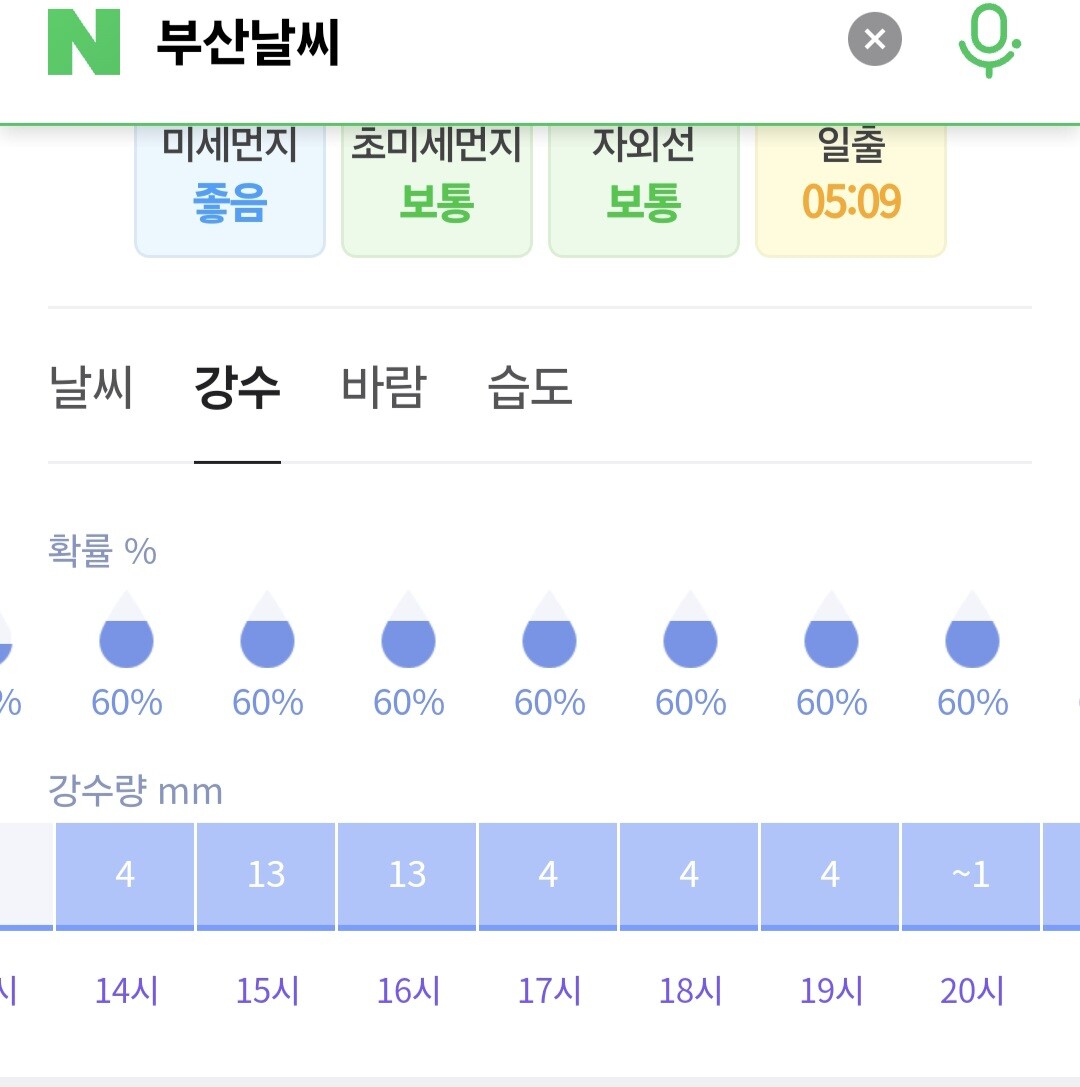This screenshot has height=1087, width=1080.
Task: Tap the raindrop icon above 15시
Action: pyautogui.click(x=267, y=632)
